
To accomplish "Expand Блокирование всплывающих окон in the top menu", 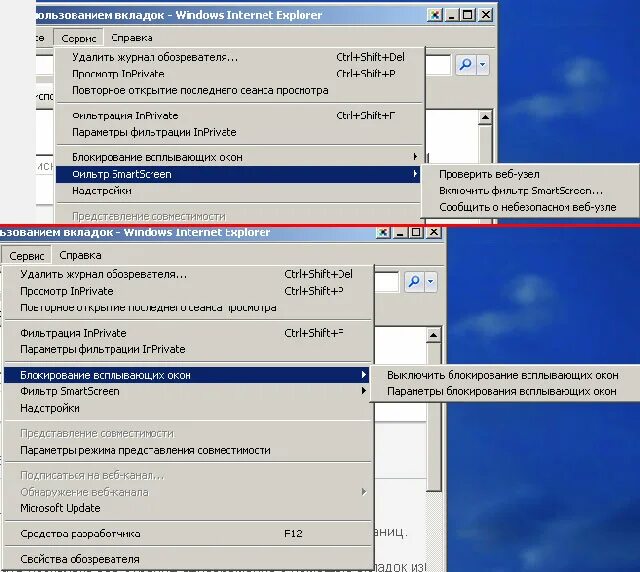I will click(239, 157).
